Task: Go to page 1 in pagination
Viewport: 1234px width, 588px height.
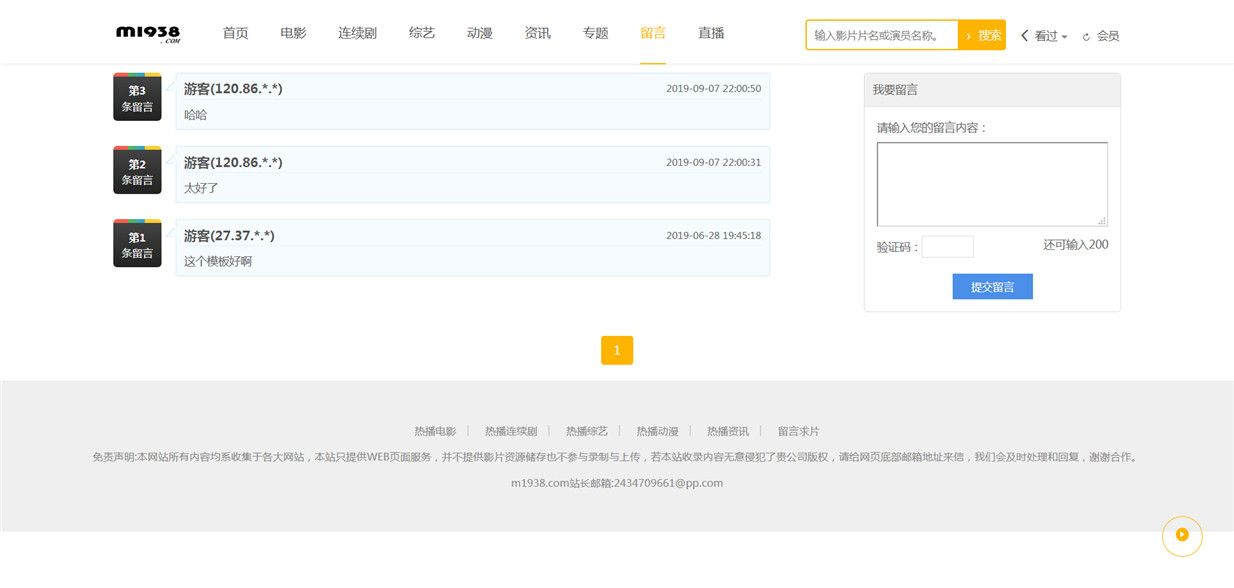Action: (617, 350)
